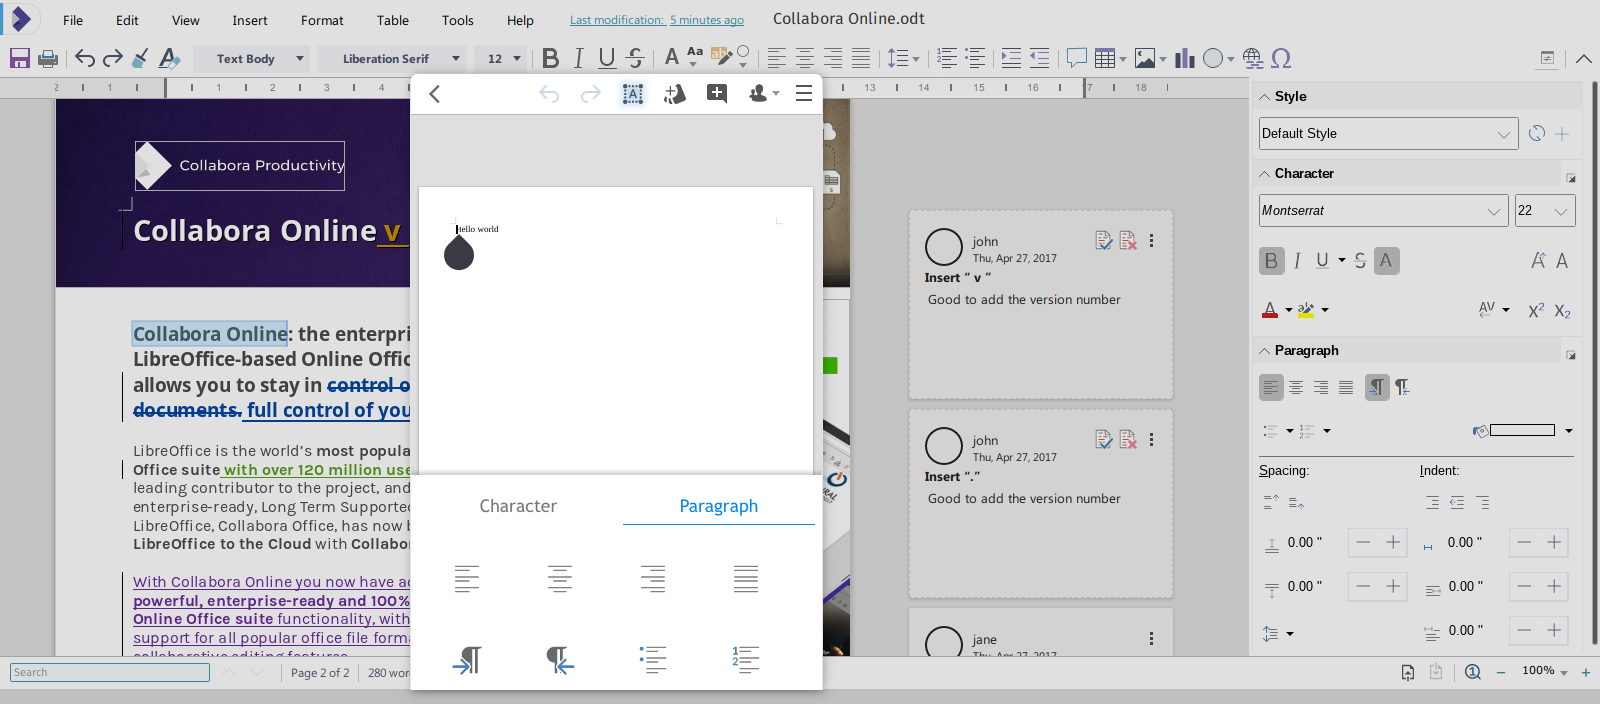Undo the last action in main toolbar
Image resolution: width=1600 pixels, height=704 pixels.
coord(85,58)
